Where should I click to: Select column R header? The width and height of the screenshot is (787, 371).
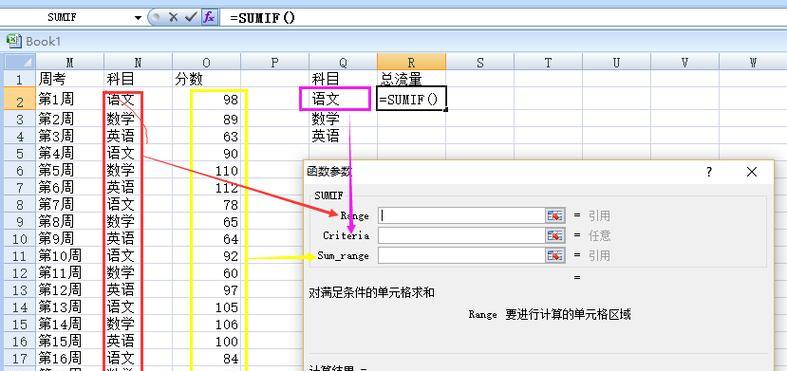tap(411, 62)
